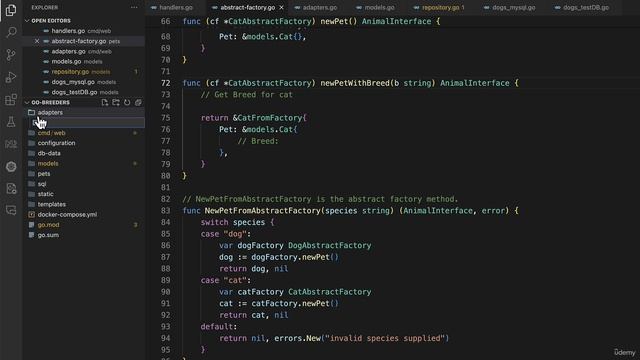Screen dimensions: 640x360
Task: Click the newPetWithBreed function name
Action: coord(355,83)
